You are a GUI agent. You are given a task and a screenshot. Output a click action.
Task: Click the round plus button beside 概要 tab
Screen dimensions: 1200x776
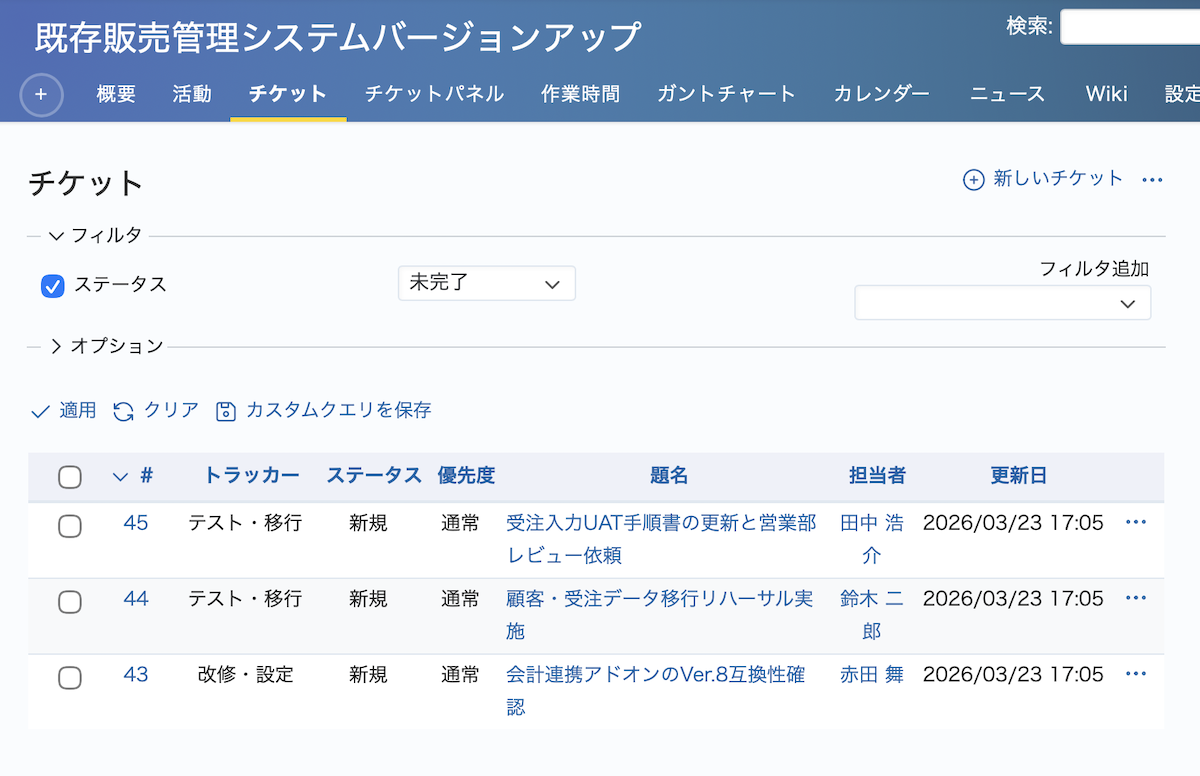click(41, 95)
